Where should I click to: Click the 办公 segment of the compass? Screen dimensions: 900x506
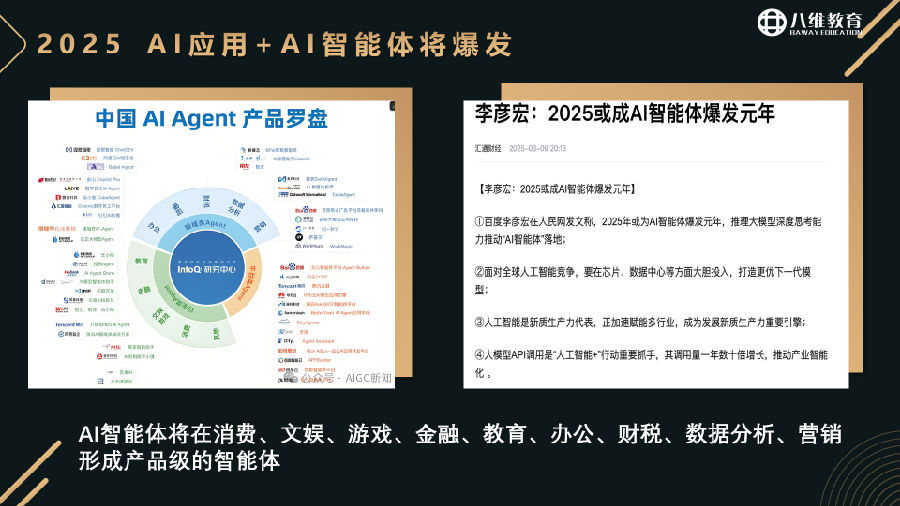(153, 227)
